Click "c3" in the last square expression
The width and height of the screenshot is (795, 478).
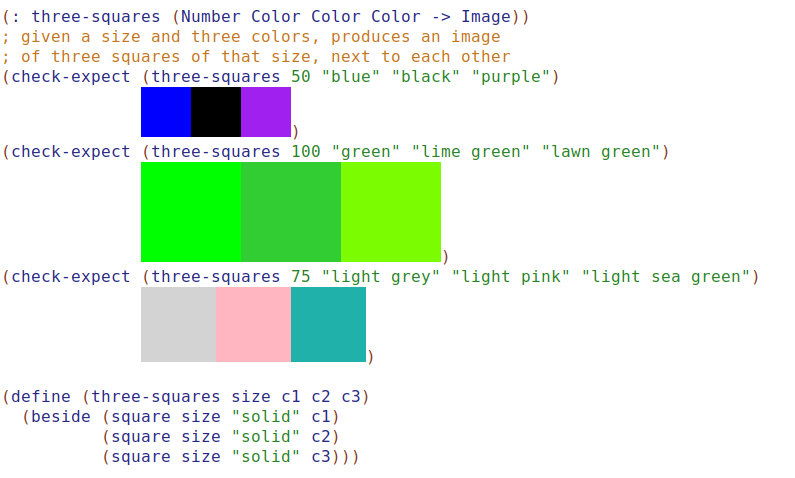[321, 457]
